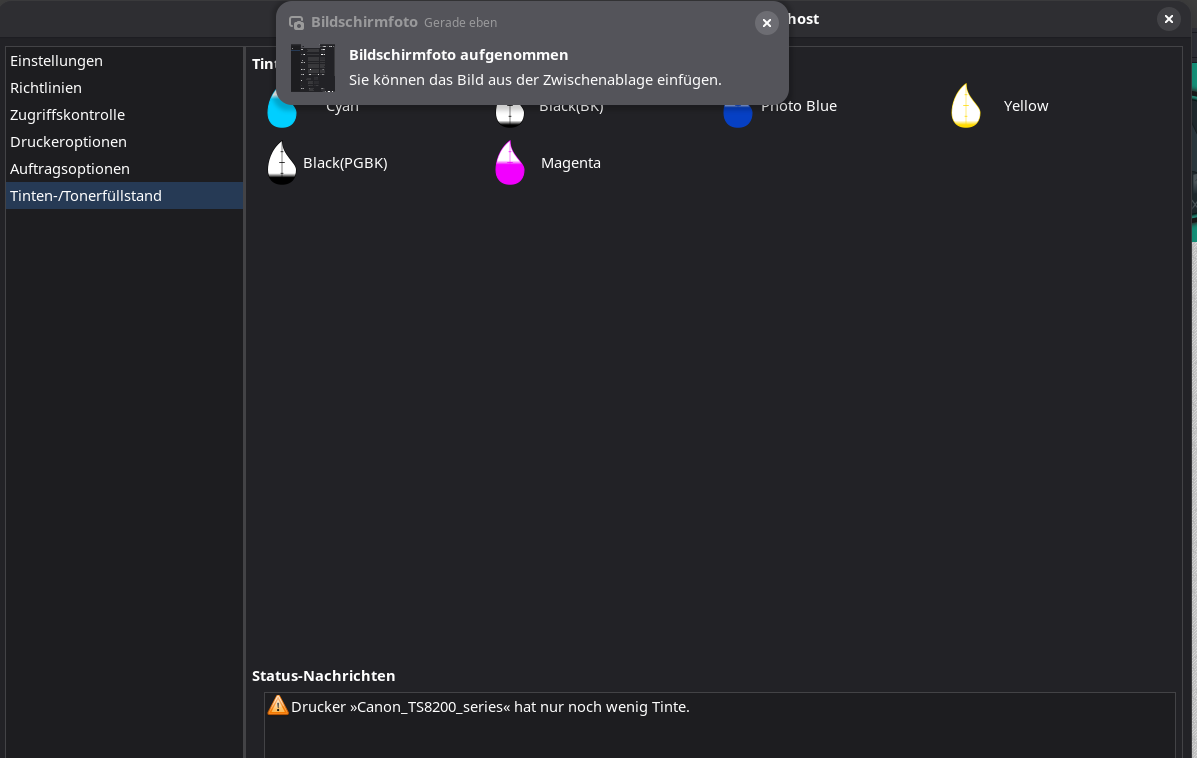Click the low ink status message text
The width and height of the screenshot is (1197, 758).
(490, 707)
